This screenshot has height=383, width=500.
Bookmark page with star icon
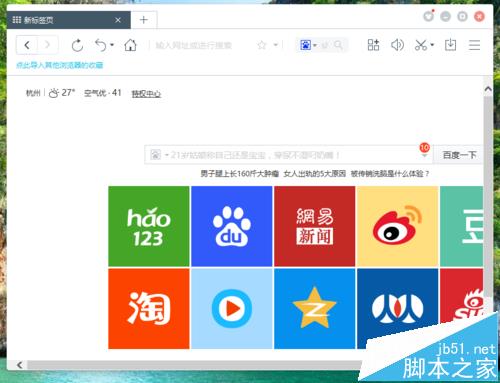(262, 45)
